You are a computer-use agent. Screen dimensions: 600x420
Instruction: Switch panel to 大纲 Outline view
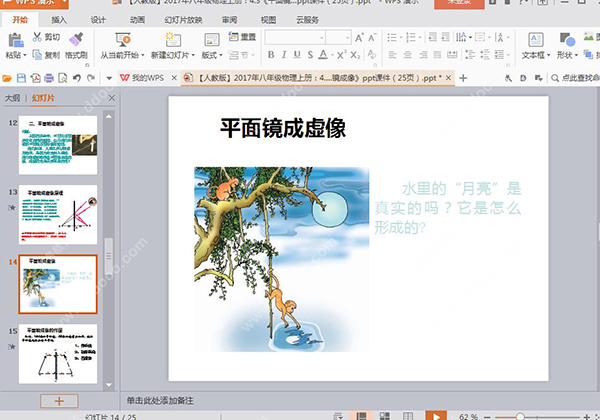coord(12,98)
